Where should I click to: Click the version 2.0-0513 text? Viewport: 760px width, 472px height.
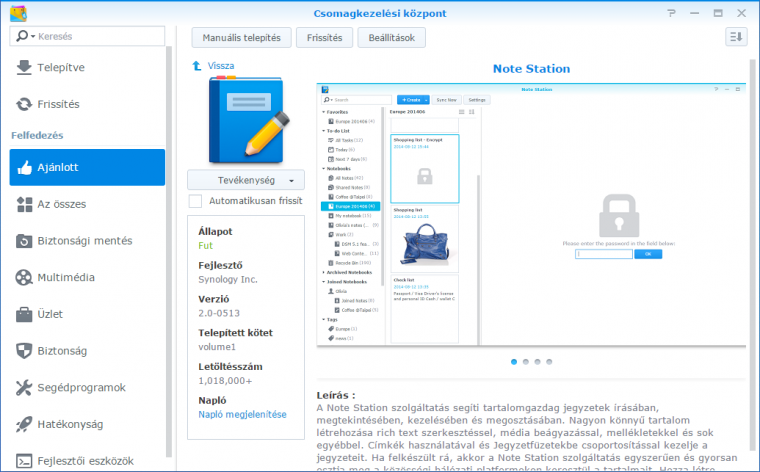[219, 313]
